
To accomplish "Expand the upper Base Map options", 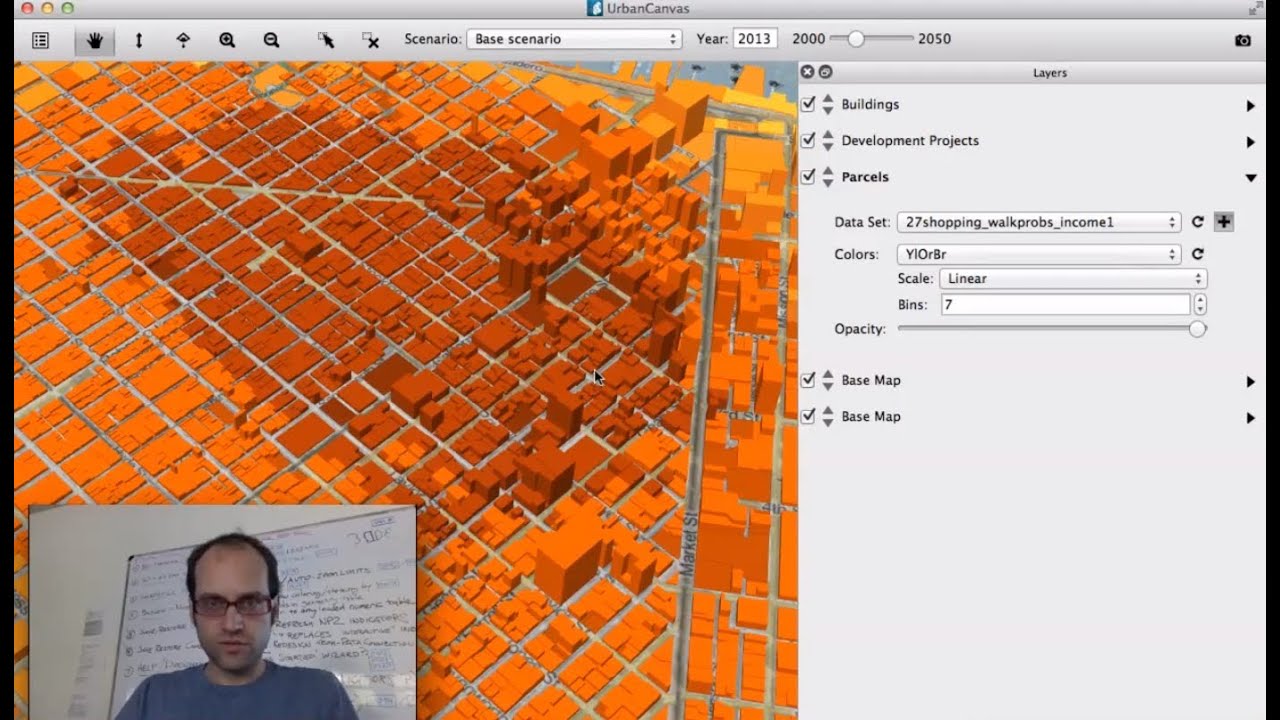I will (x=1250, y=382).
